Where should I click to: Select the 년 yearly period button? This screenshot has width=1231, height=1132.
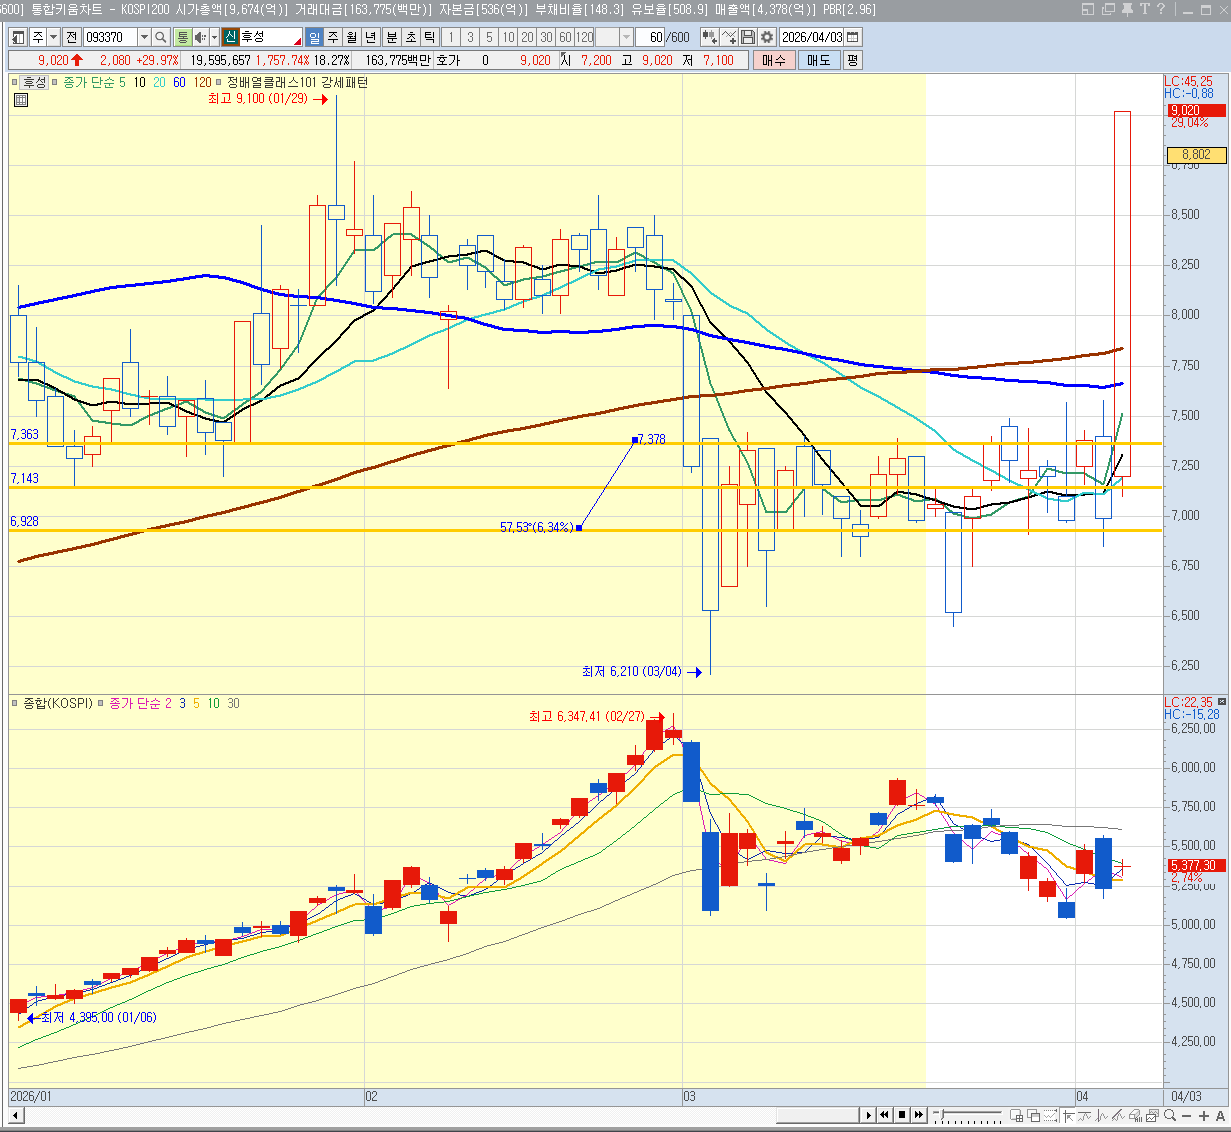(370, 37)
